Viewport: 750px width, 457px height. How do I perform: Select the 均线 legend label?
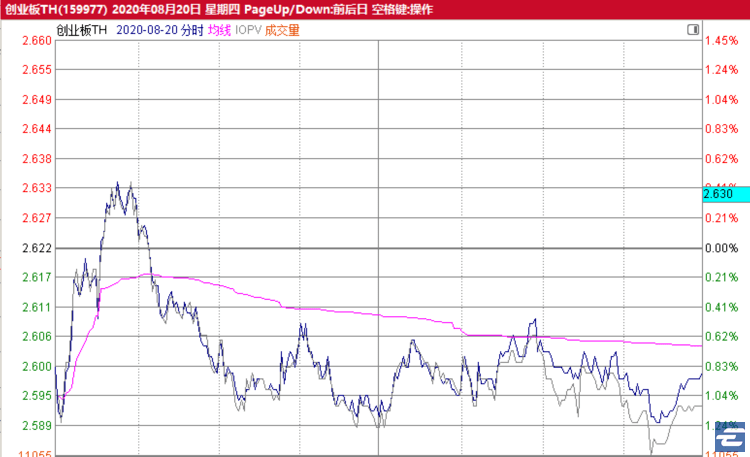point(219,30)
